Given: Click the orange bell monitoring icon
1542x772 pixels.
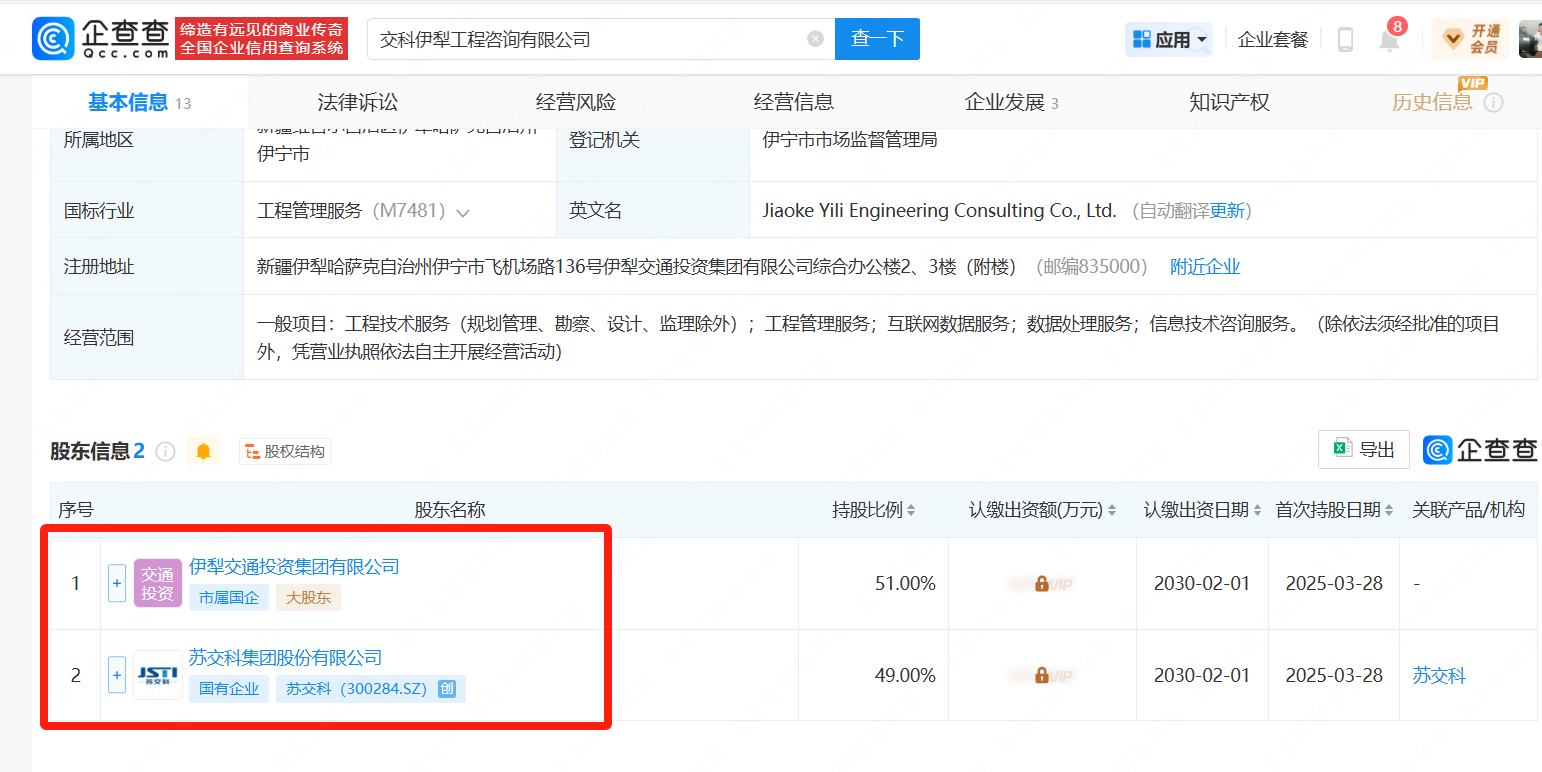Looking at the screenshot, I should pos(203,452).
